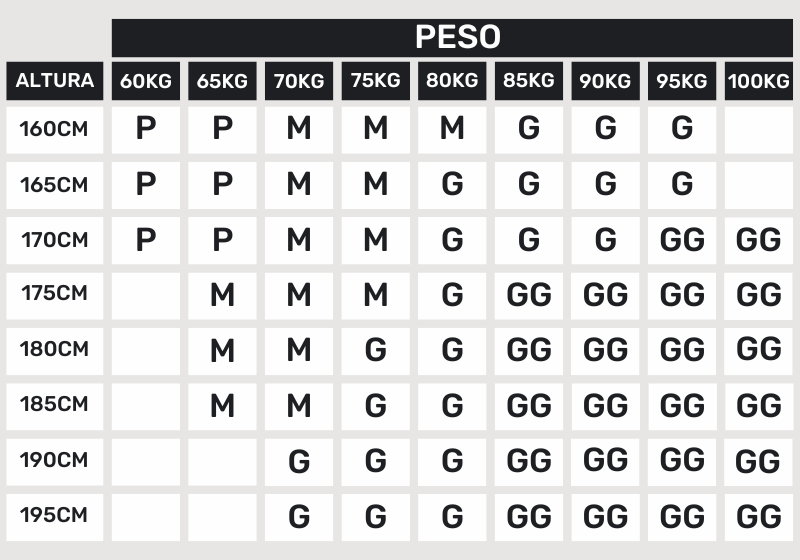Select the 75KG weight header
Image resolution: width=800 pixels, height=560 pixels.
375,81
